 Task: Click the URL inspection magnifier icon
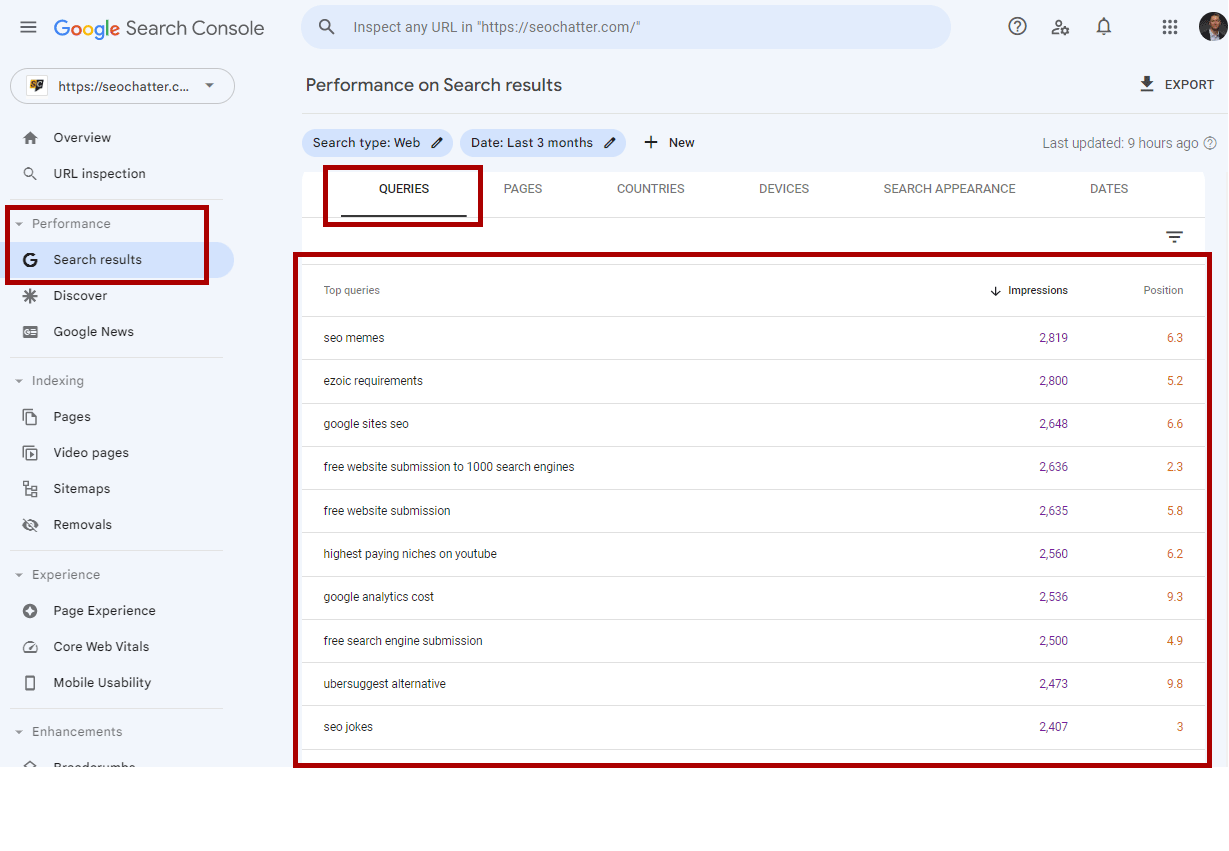click(x=30, y=174)
